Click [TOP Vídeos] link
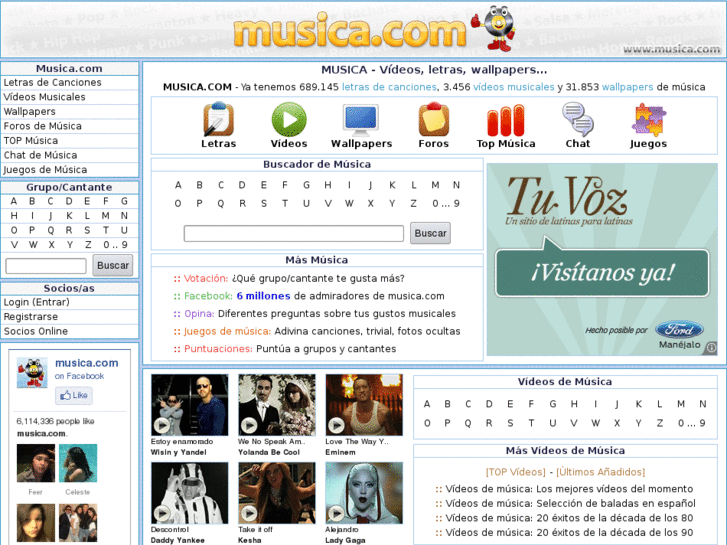727x545 pixels. [516, 472]
